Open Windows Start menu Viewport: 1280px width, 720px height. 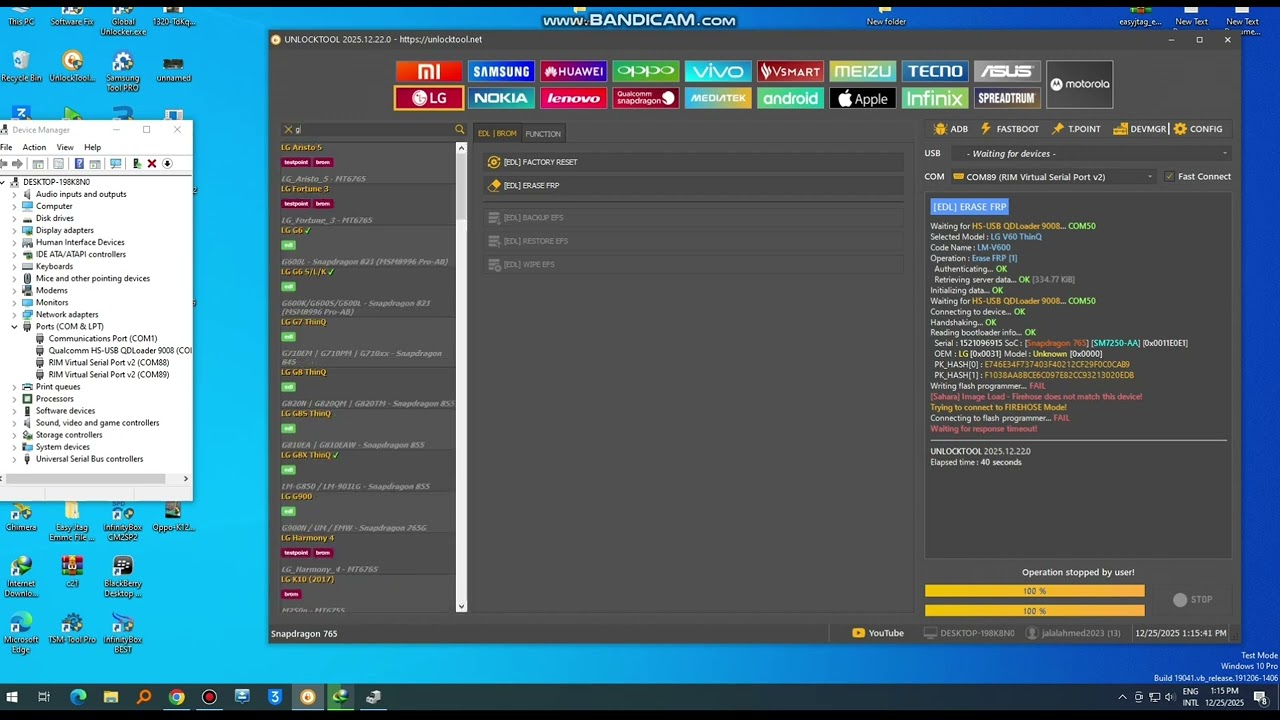click(12, 697)
